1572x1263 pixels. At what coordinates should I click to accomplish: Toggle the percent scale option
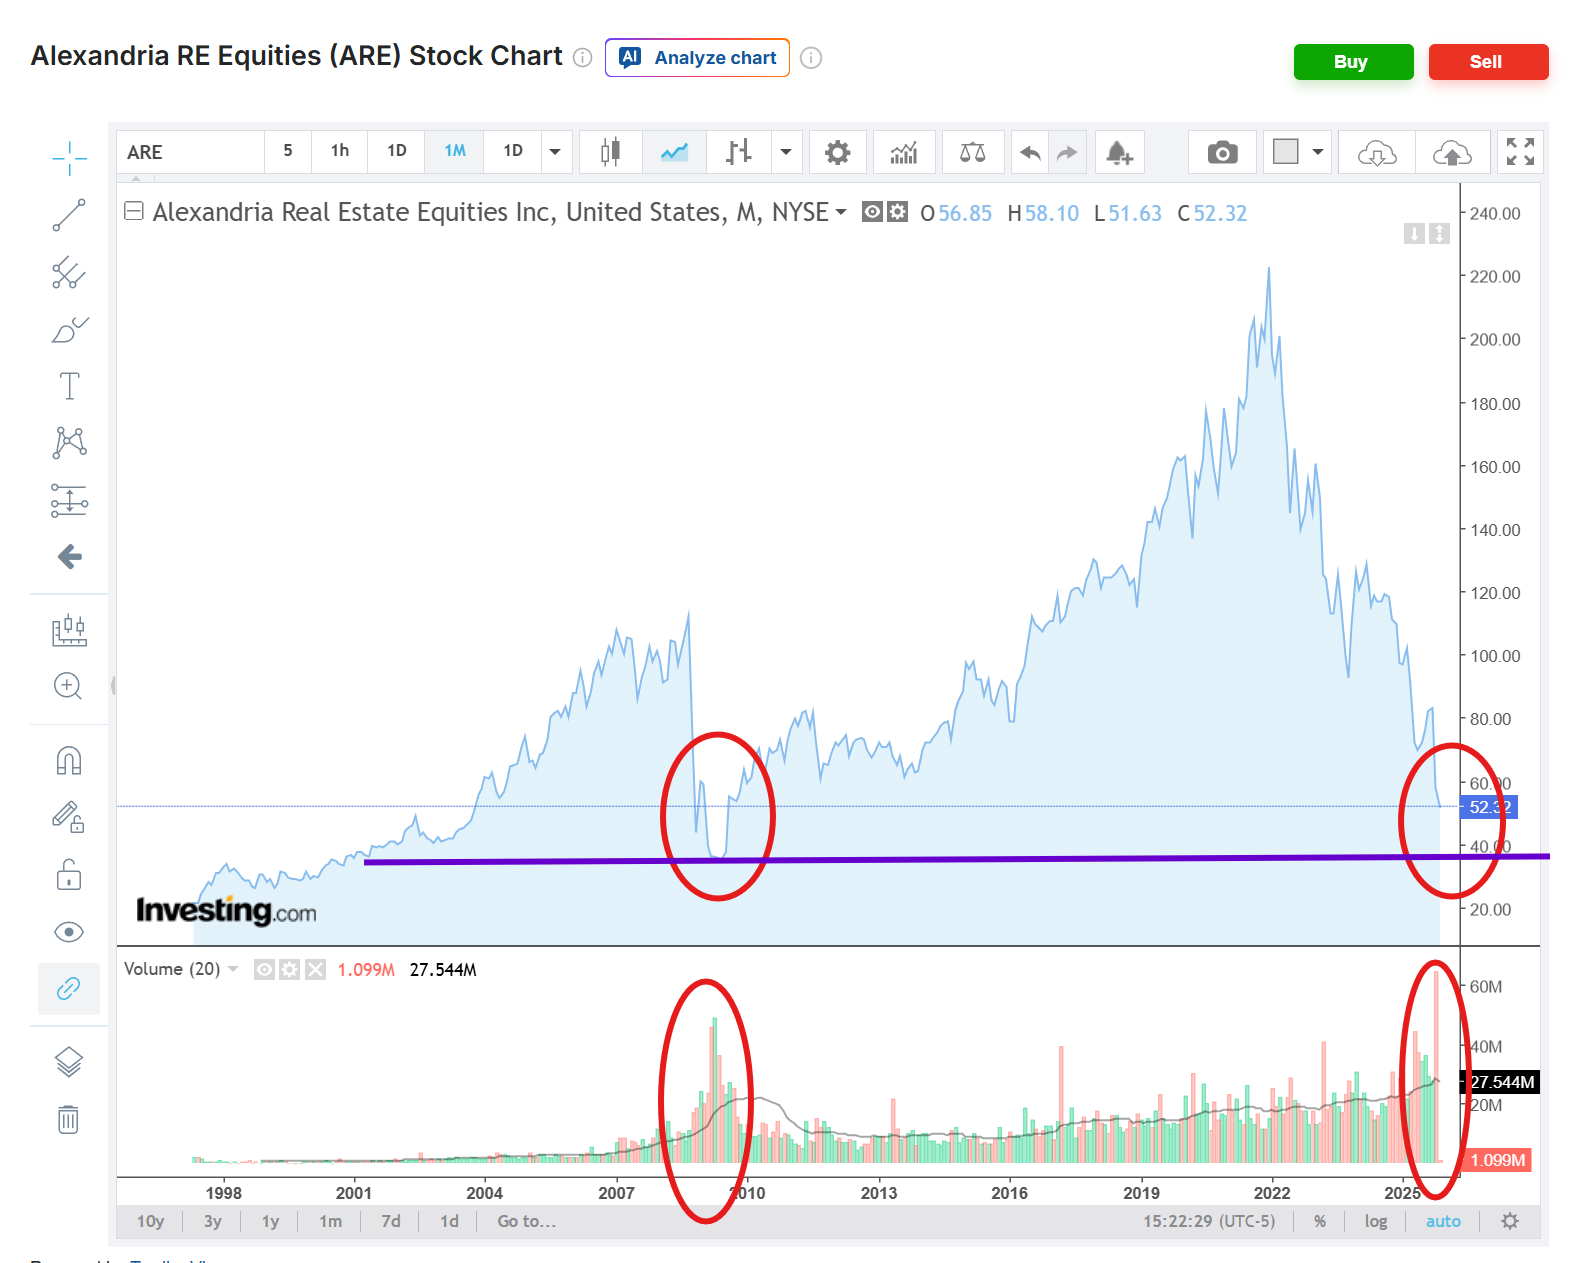(x=1320, y=1221)
